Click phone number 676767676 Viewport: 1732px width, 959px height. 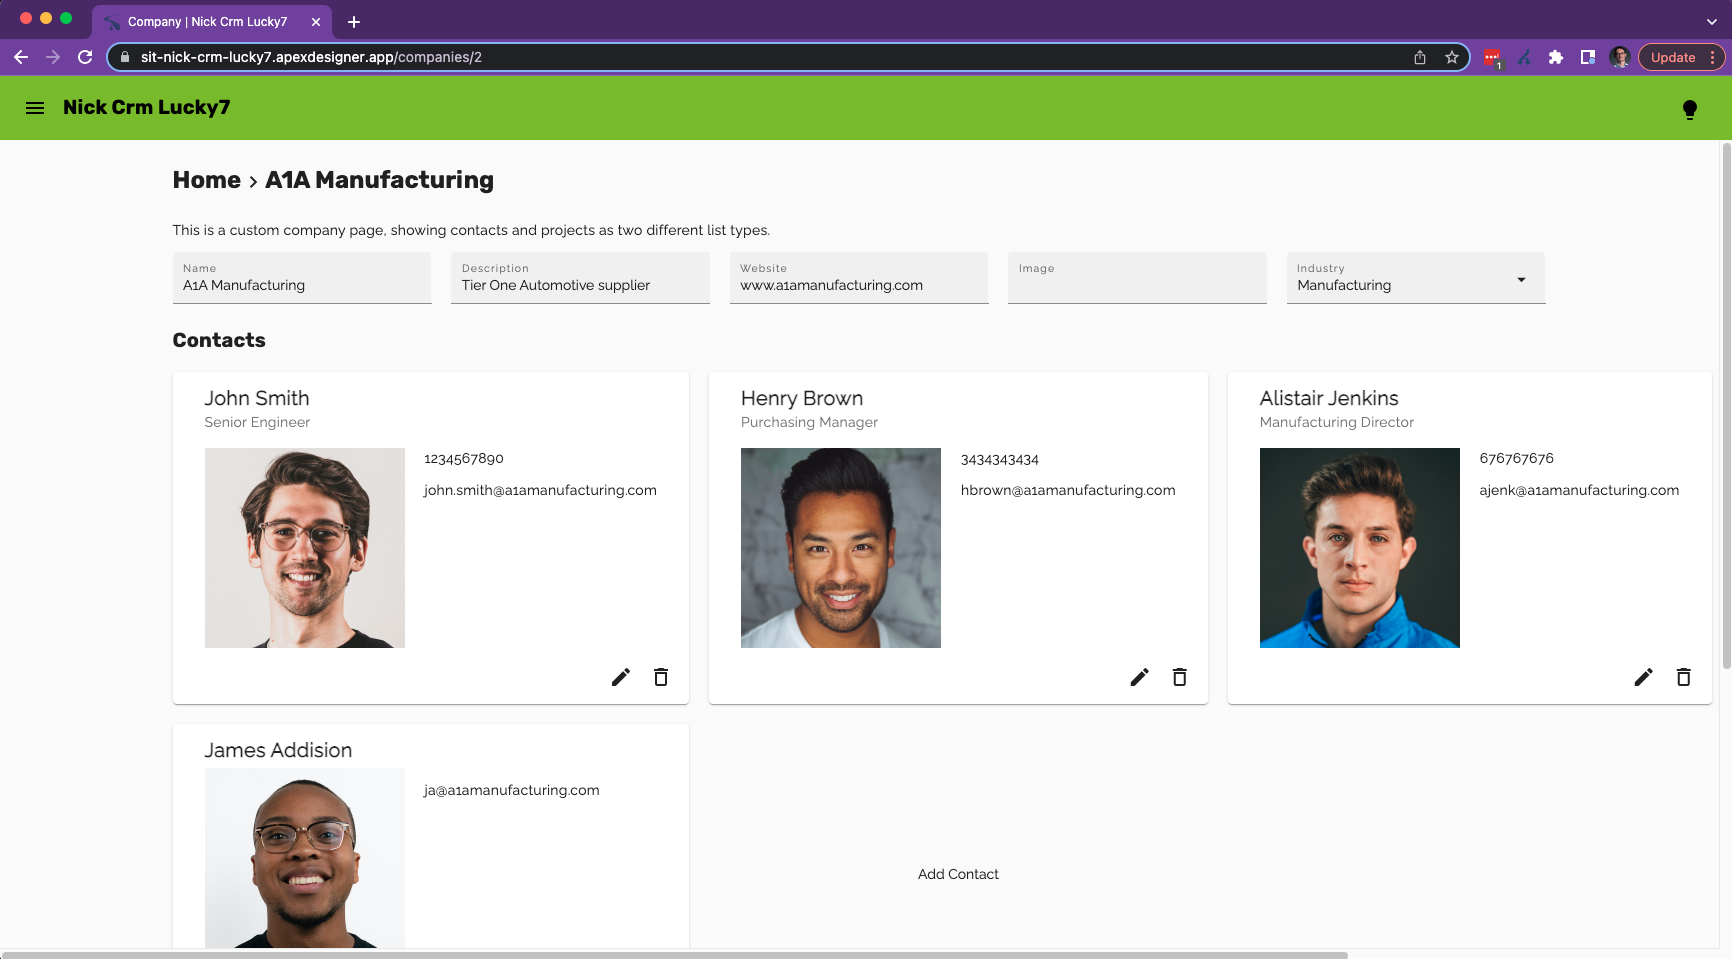coord(1516,458)
